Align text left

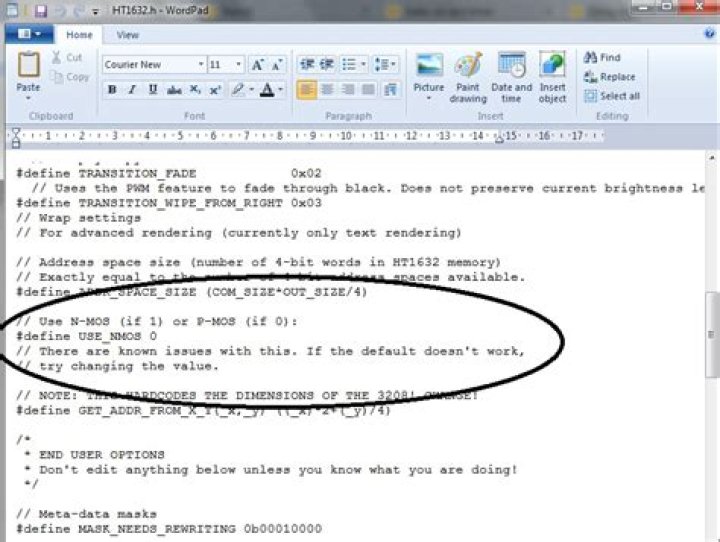[307, 90]
